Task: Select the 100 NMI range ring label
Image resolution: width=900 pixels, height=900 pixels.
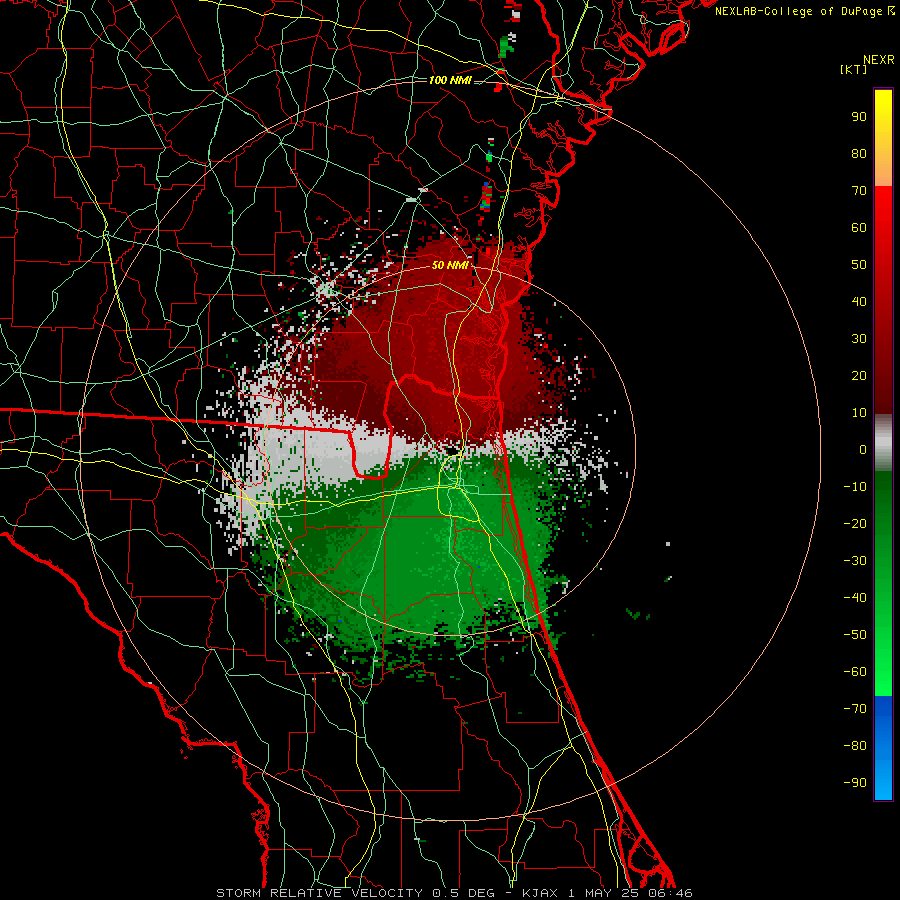Action: pos(450,80)
